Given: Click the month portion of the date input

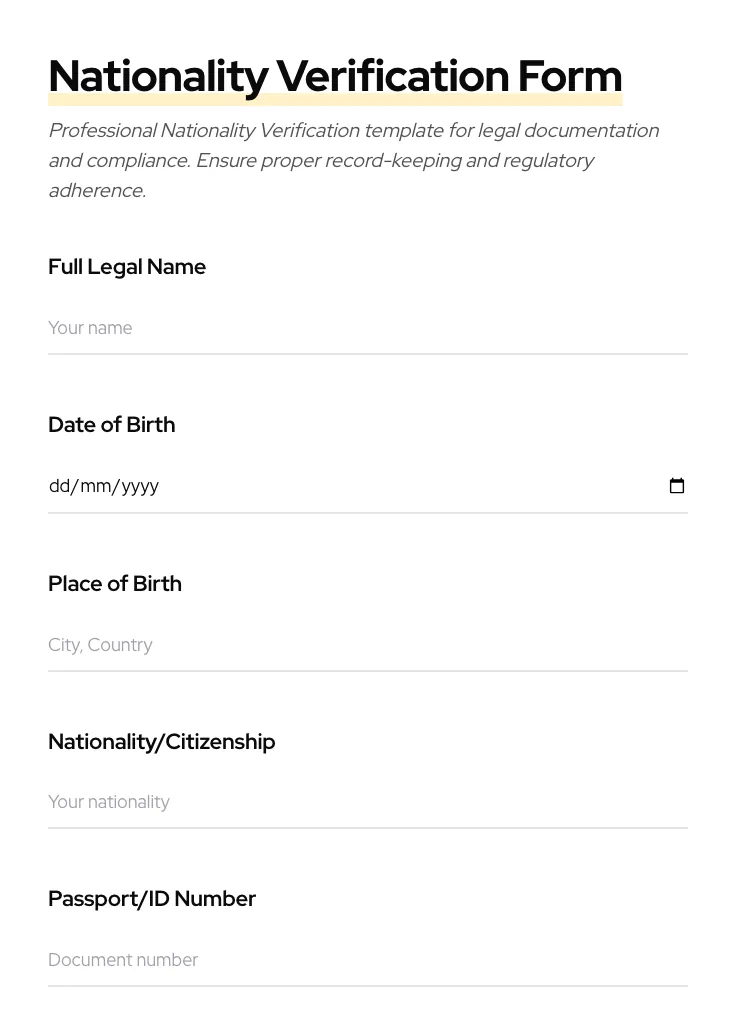Looking at the screenshot, I should (95, 486).
